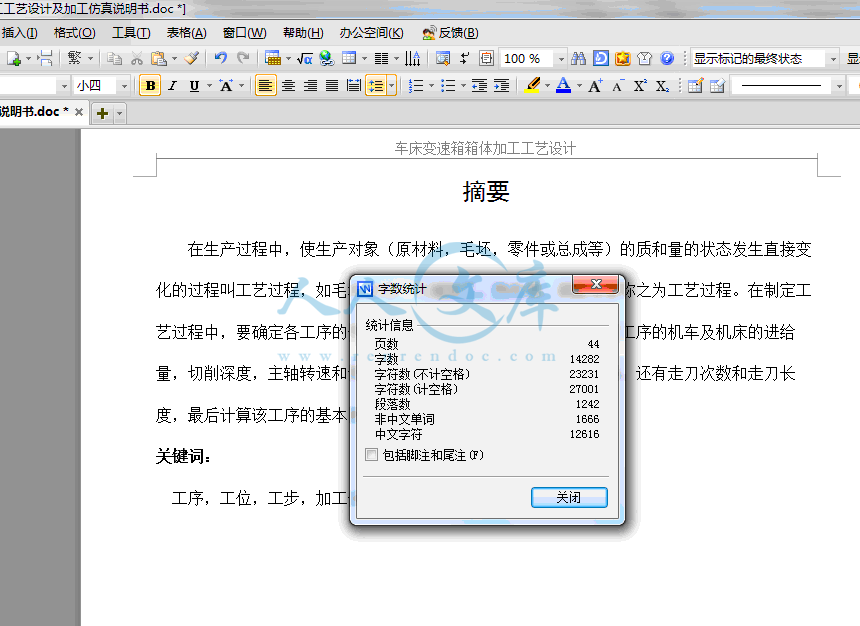Open the 显示标记的最终状态 dropdown
The image size is (860, 626).
click(833, 58)
